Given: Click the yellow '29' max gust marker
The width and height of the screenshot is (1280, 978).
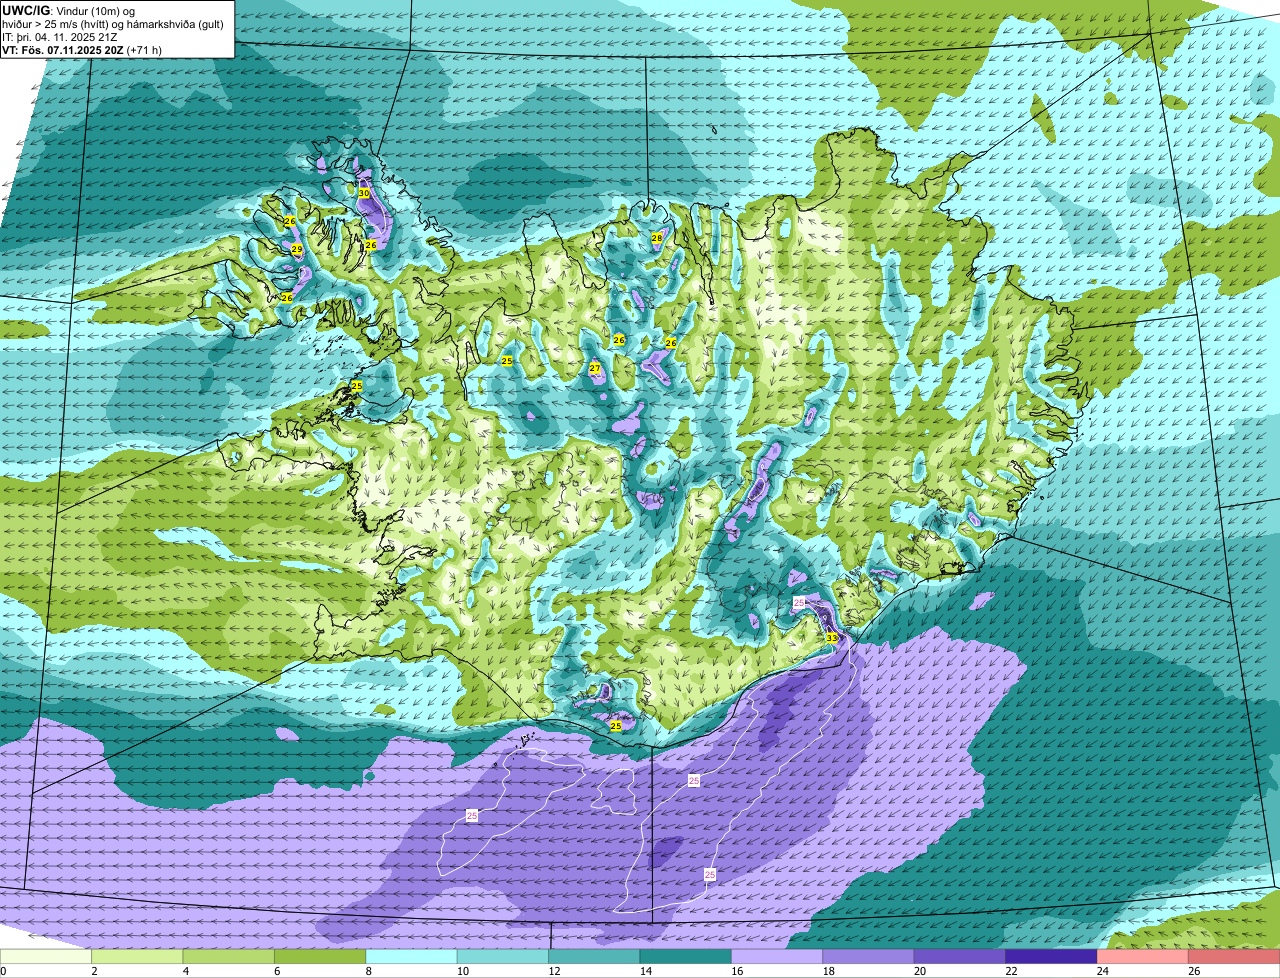Looking at the screenshot, I should pos(297,248).
